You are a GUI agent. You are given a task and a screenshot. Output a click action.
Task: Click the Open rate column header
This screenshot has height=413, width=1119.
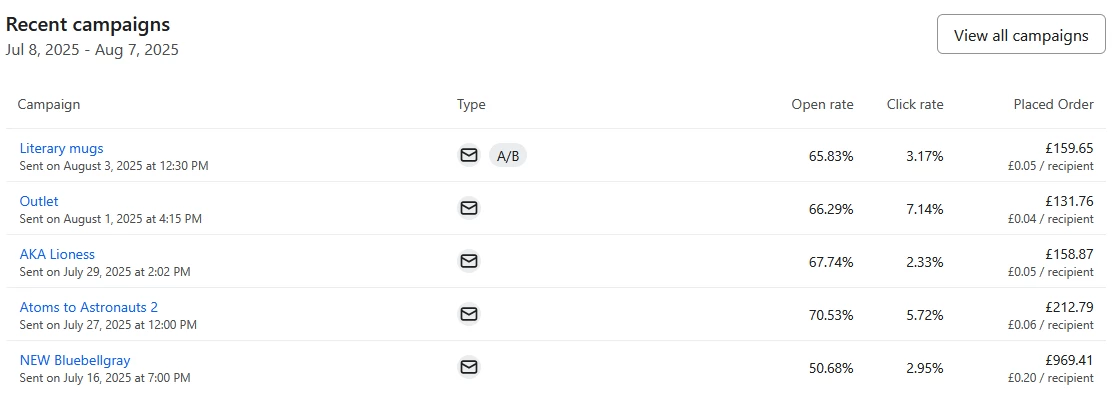822,104
